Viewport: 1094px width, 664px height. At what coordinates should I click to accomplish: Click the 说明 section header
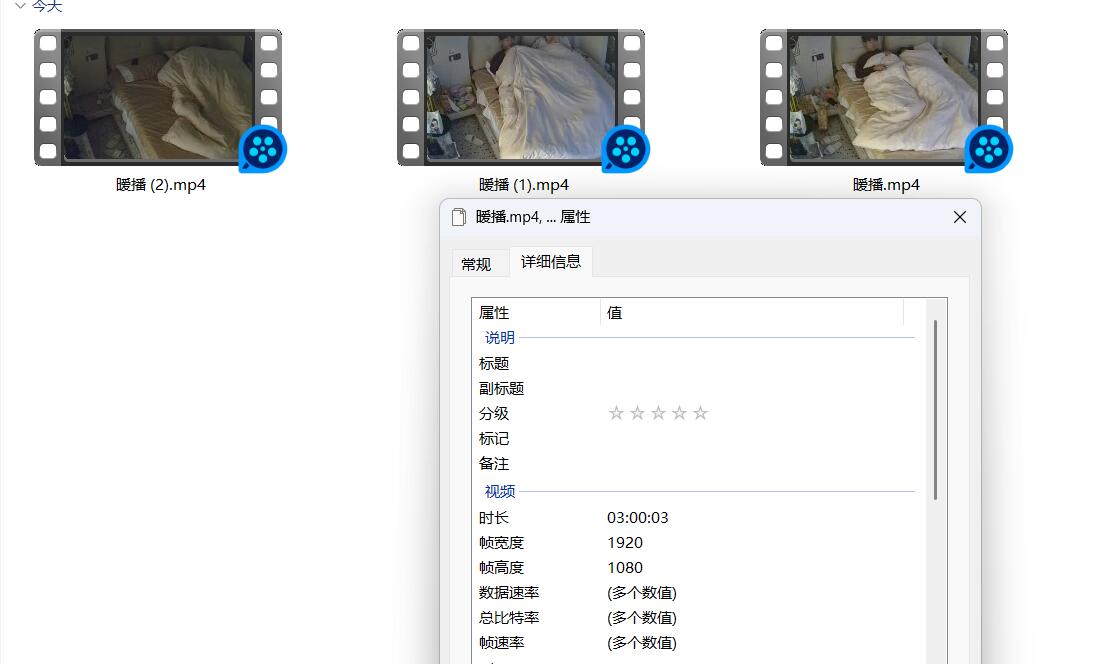click(500, 338)
